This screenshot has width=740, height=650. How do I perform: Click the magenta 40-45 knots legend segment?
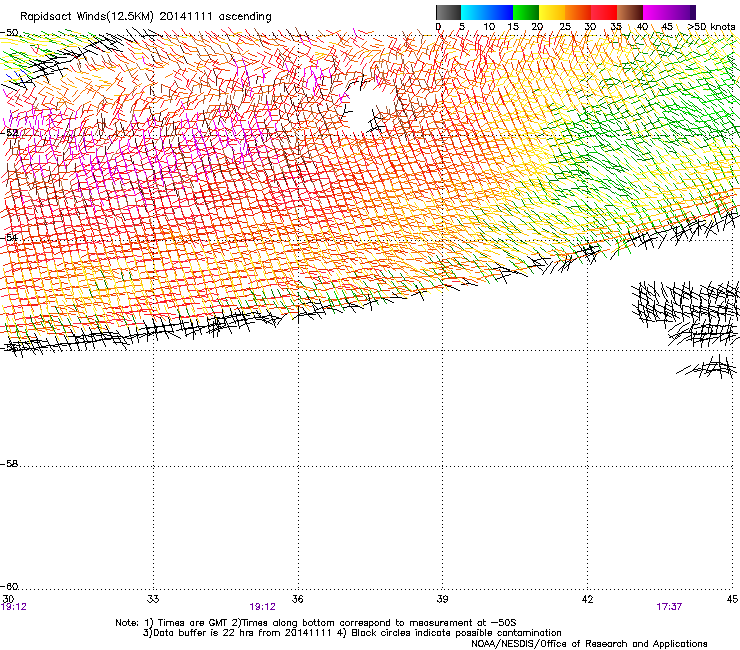pyautogui.click(x=656, y=12)
